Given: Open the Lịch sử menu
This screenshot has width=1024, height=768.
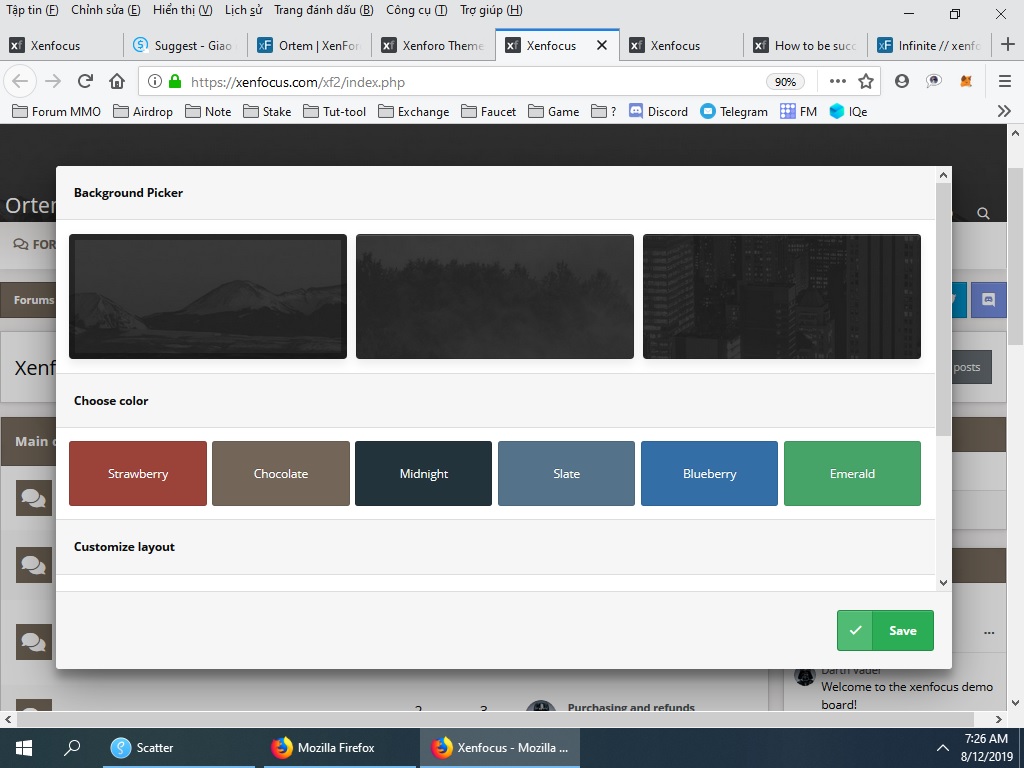Looking at the screenshot, I should [244, 10].
